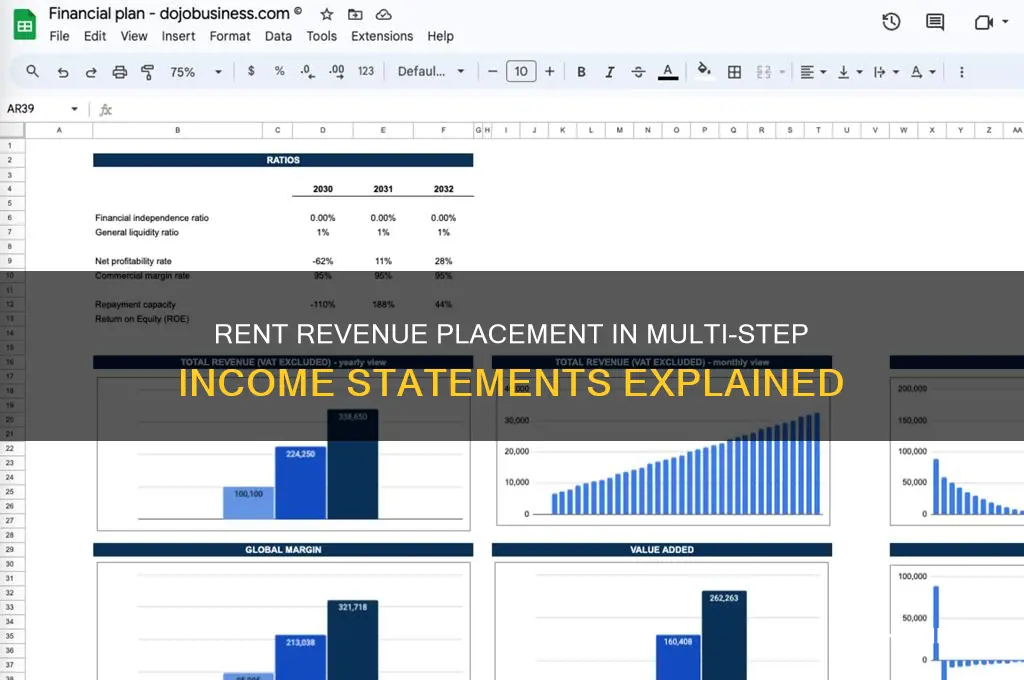Viewport: 1024px width, 680px height.
Task: Click the Google Sheets home logo
Action: [x=25, y=25]
